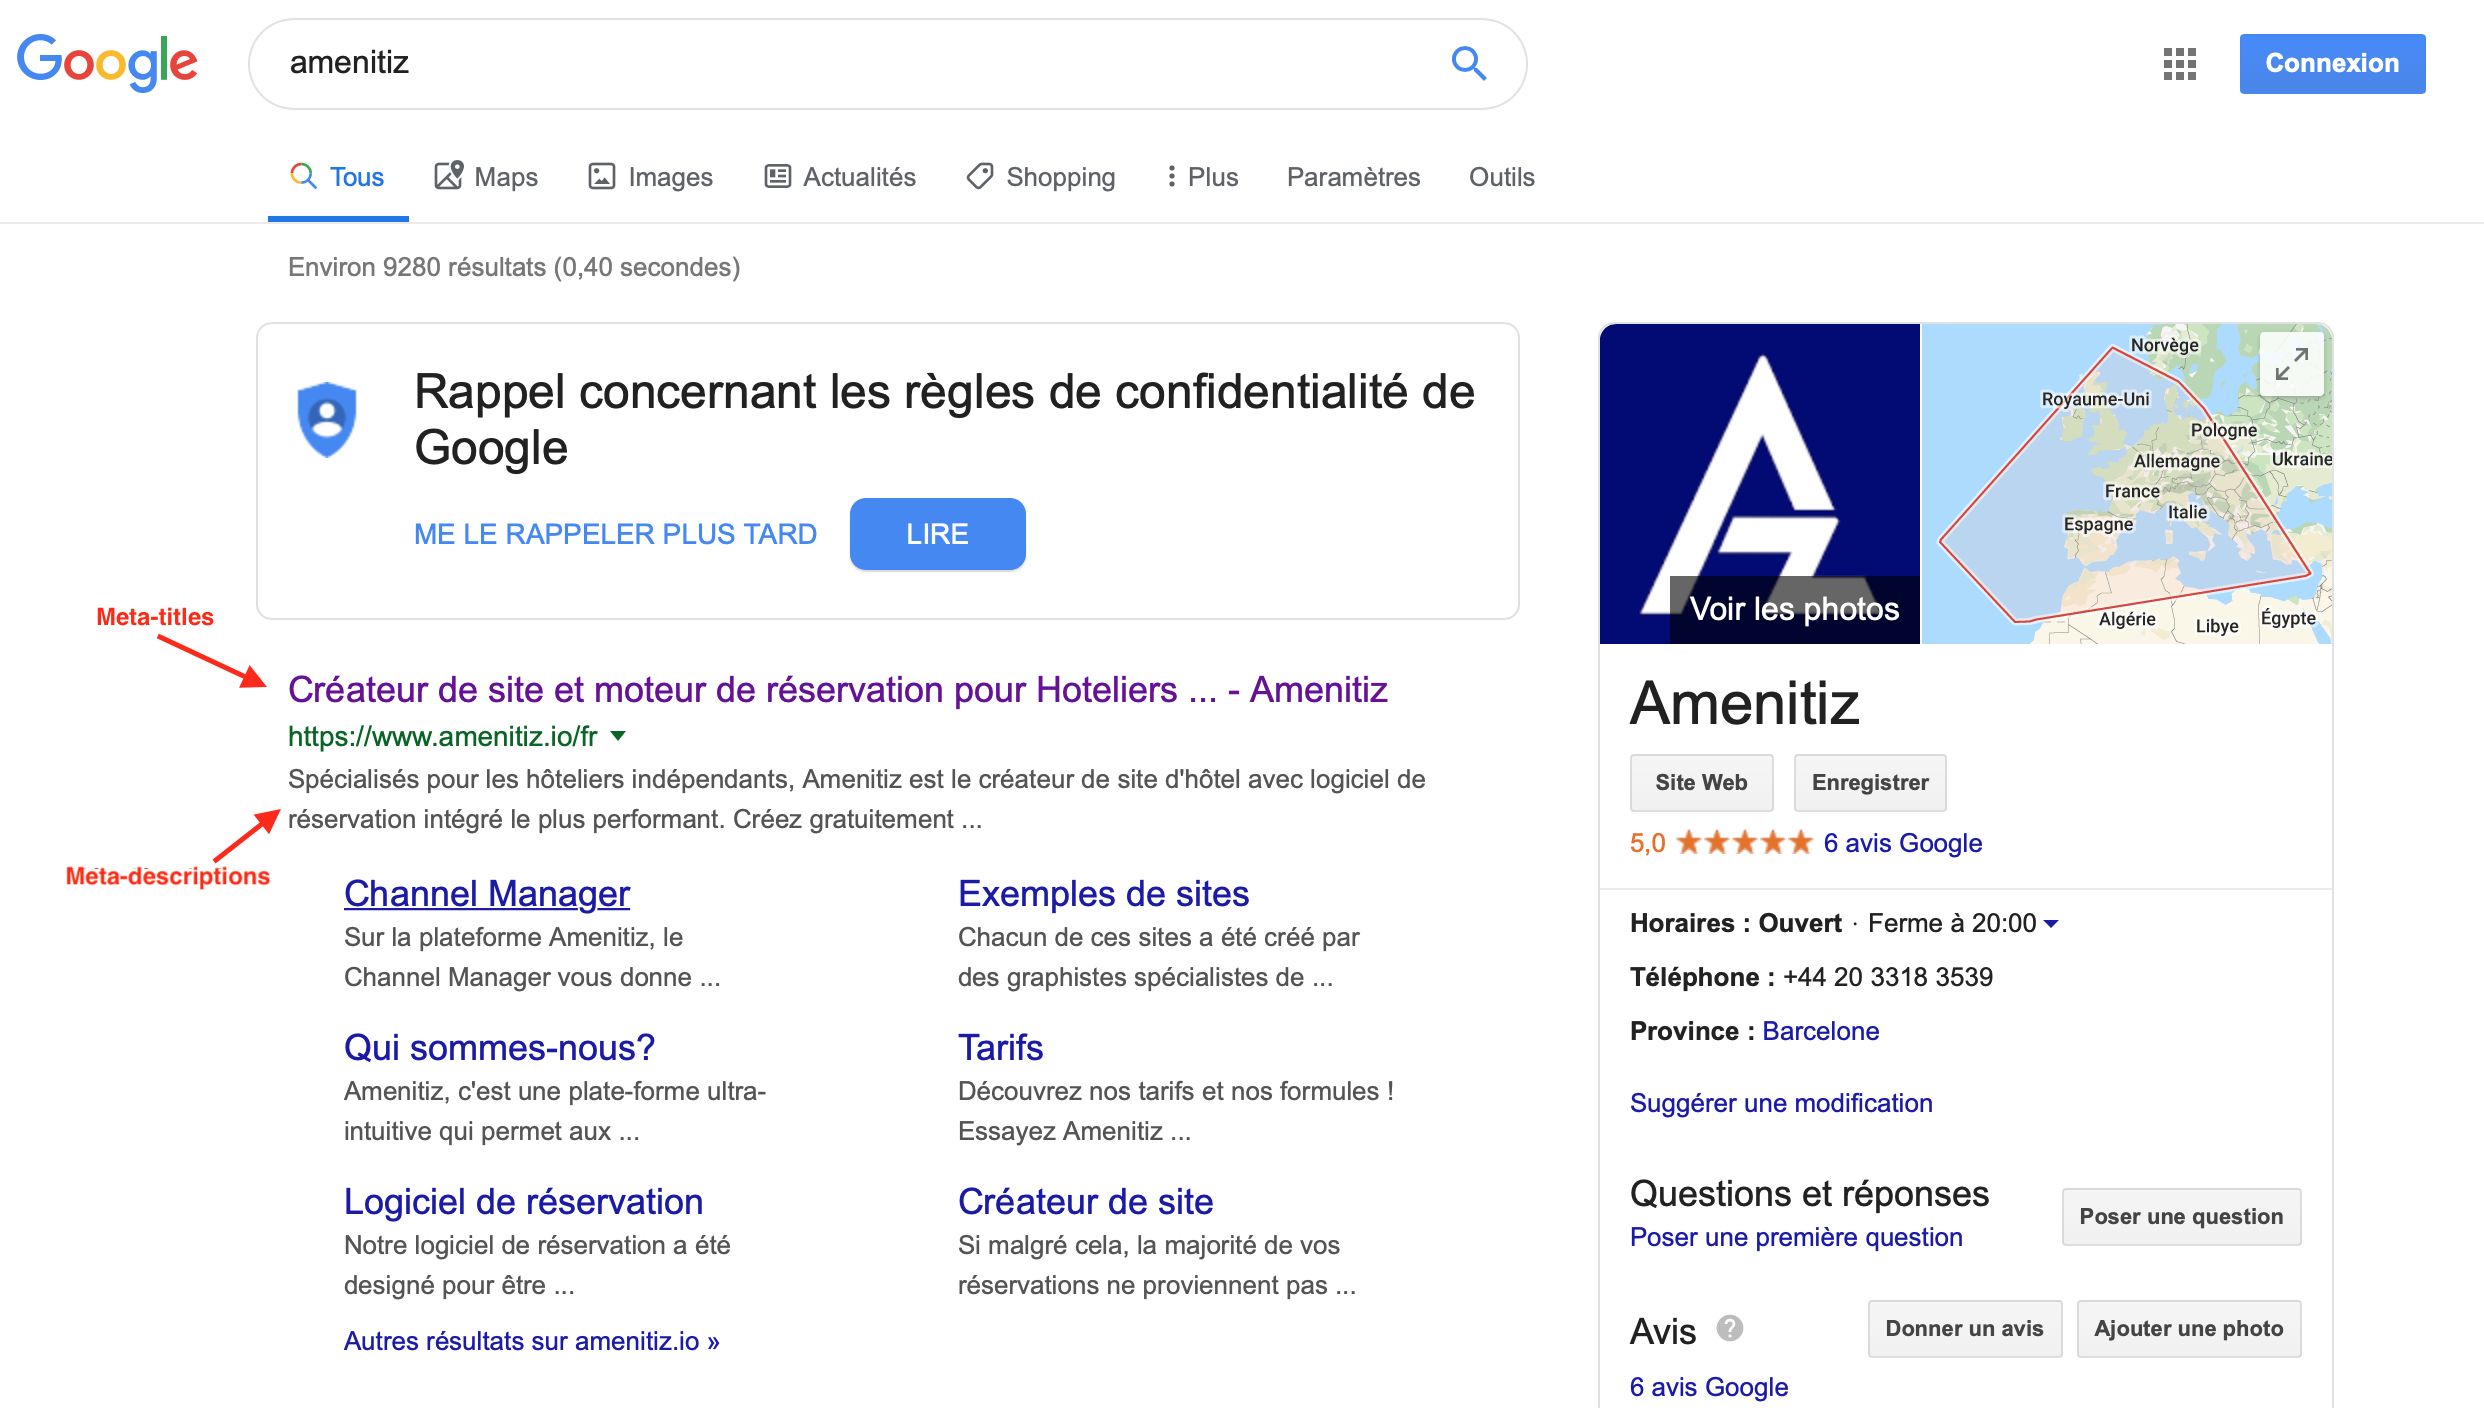Open 6 avis Google link under Avis heading
This screenshot has height=1408, width=2484.
(x=1709, y=1387)
